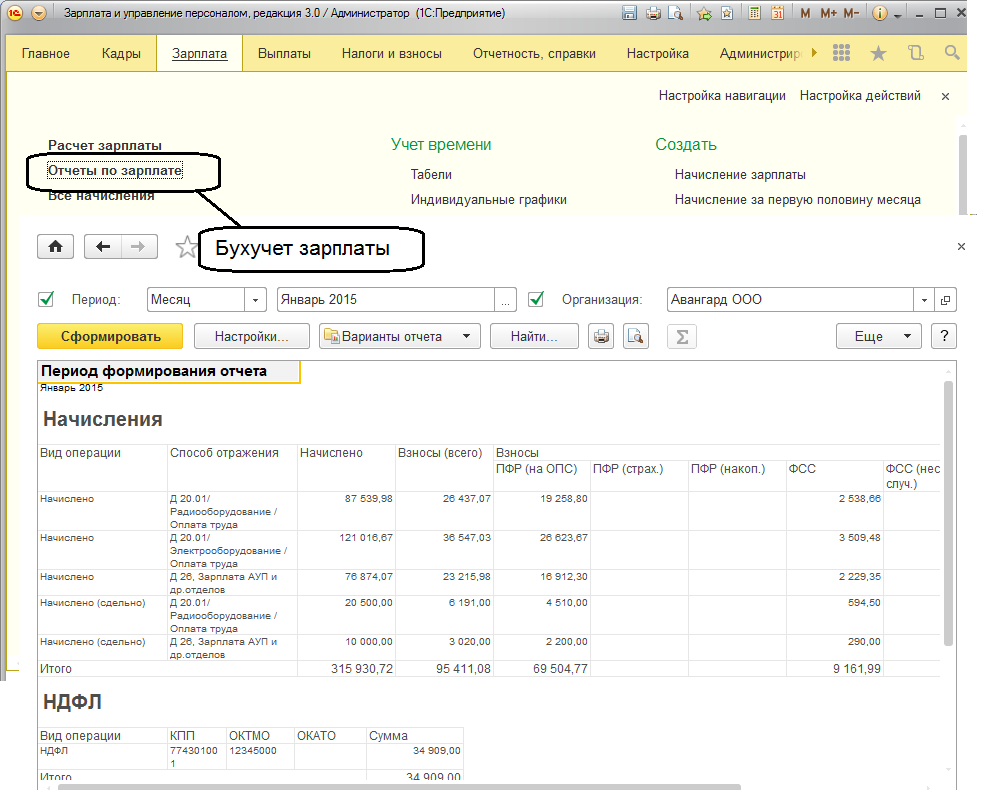This screenshot has height=790, width=982.
Task: Expand the Месяц period type dropdown
Action: pyautogui.click(x=256, y=299)
